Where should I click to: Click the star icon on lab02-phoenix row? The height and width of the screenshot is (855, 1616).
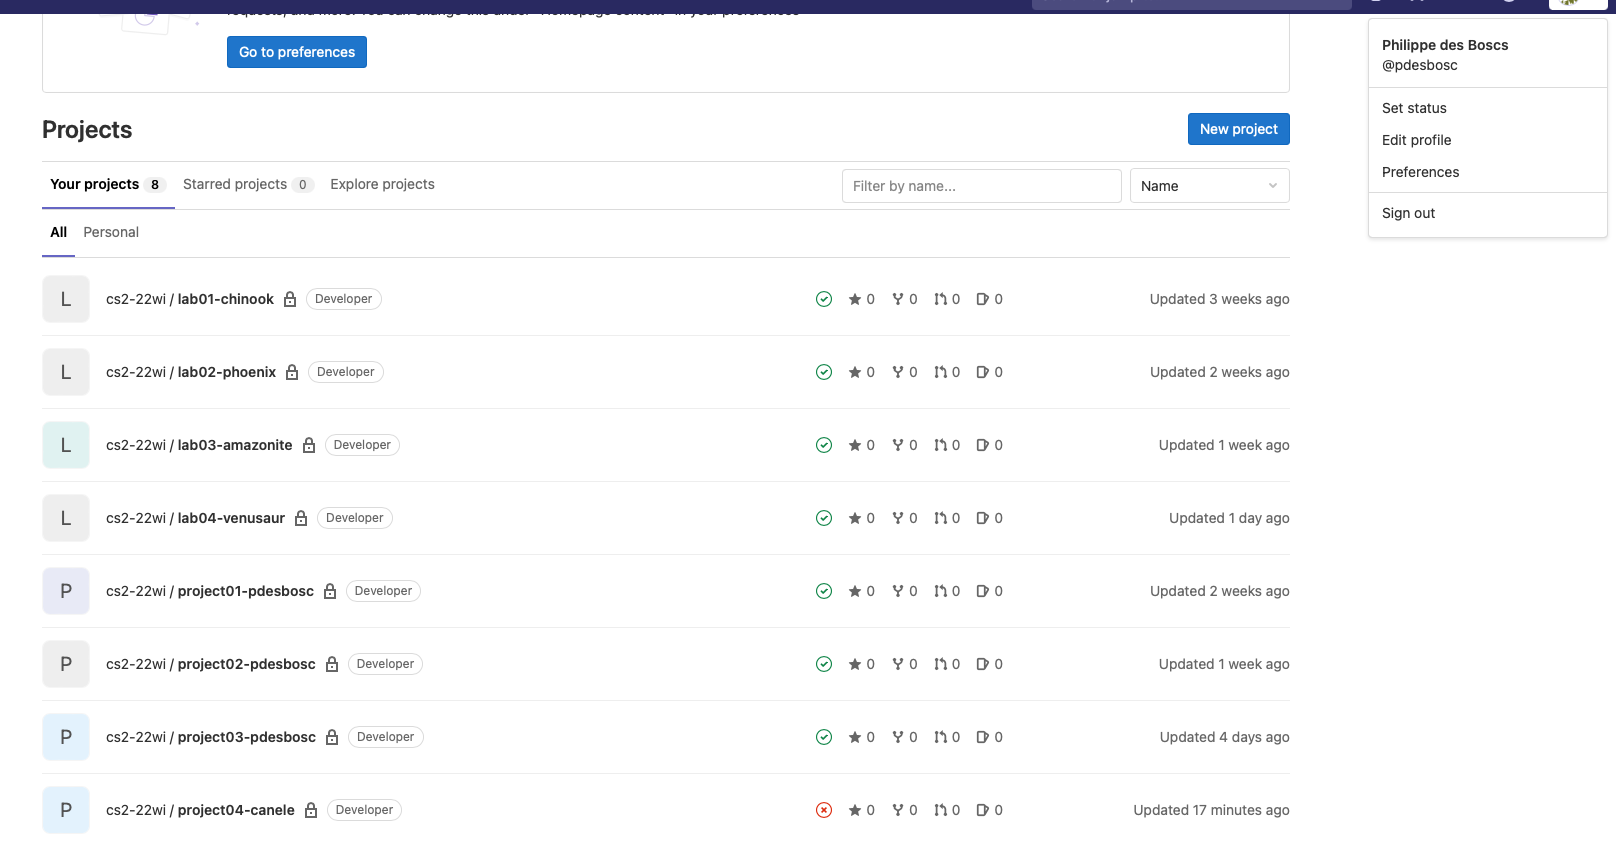[x=855, y=372]
